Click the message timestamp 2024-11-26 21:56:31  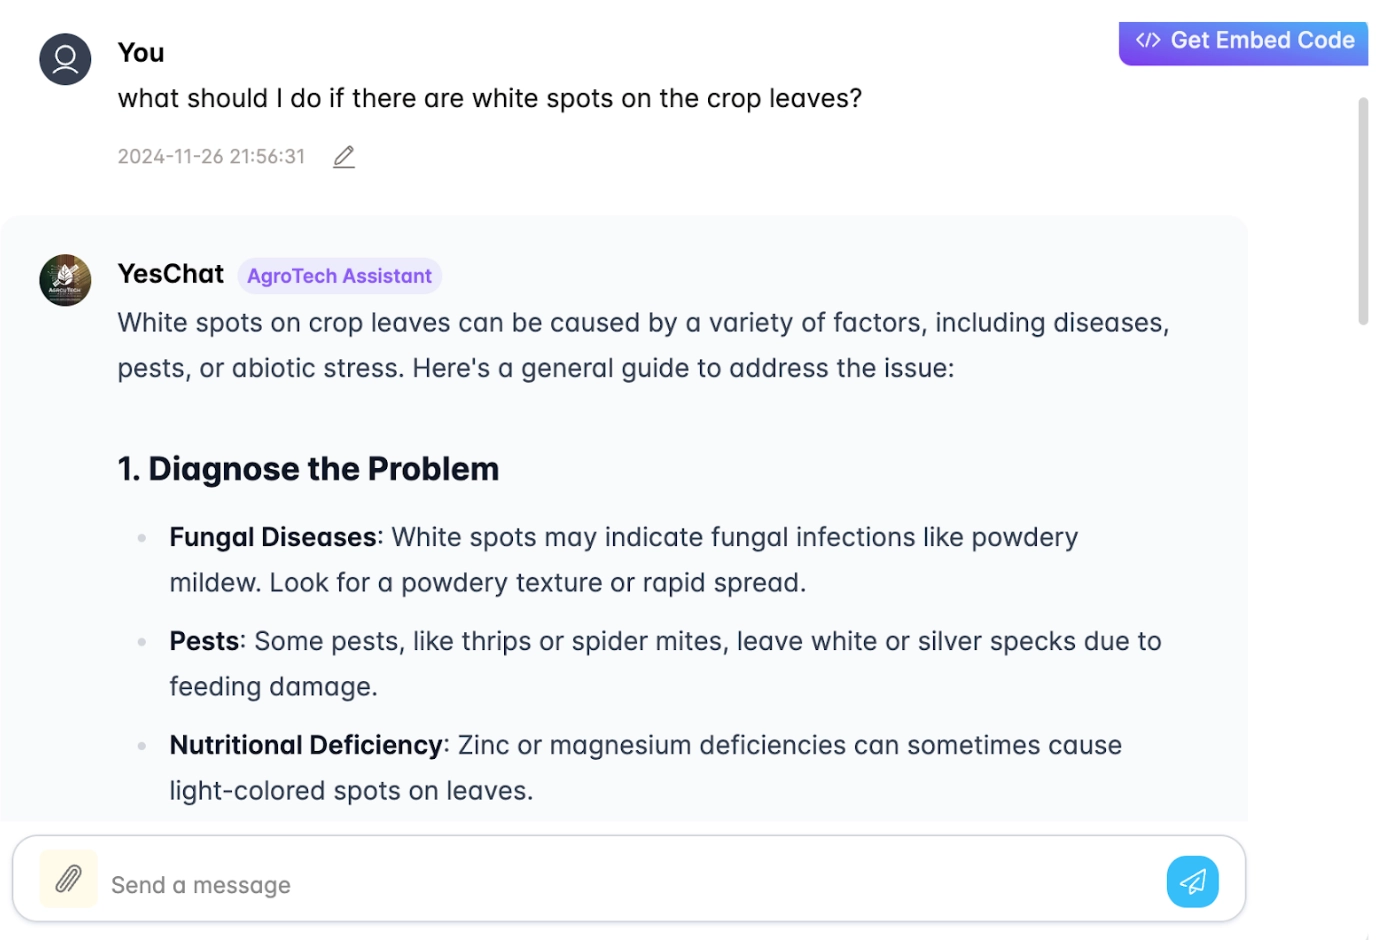(x=211, y=157)
